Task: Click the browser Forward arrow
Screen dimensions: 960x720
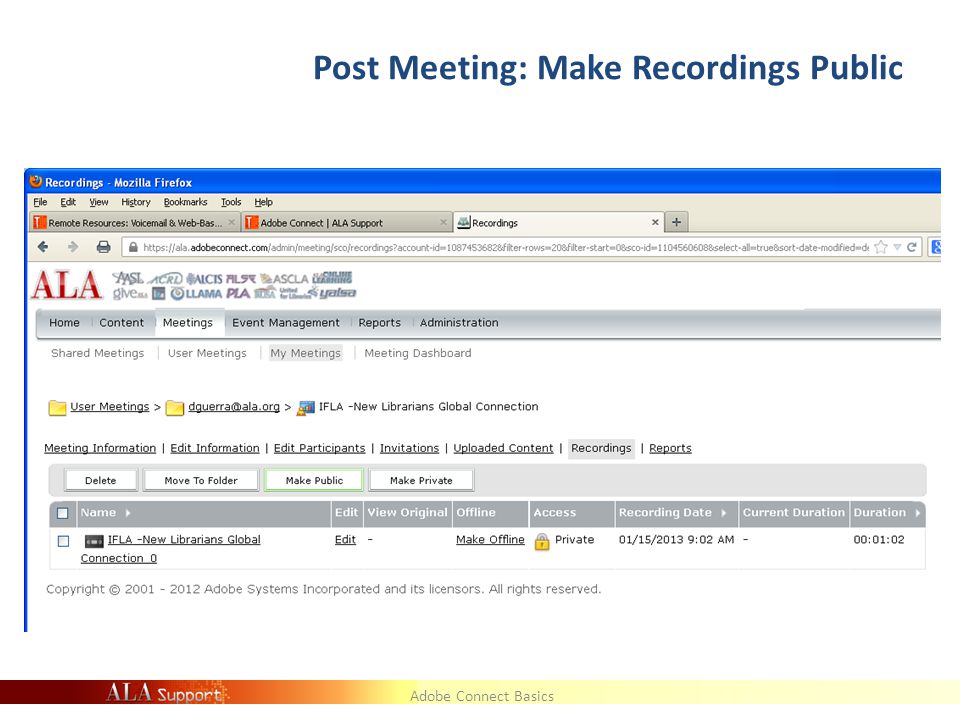Action: tap(73, 247)
